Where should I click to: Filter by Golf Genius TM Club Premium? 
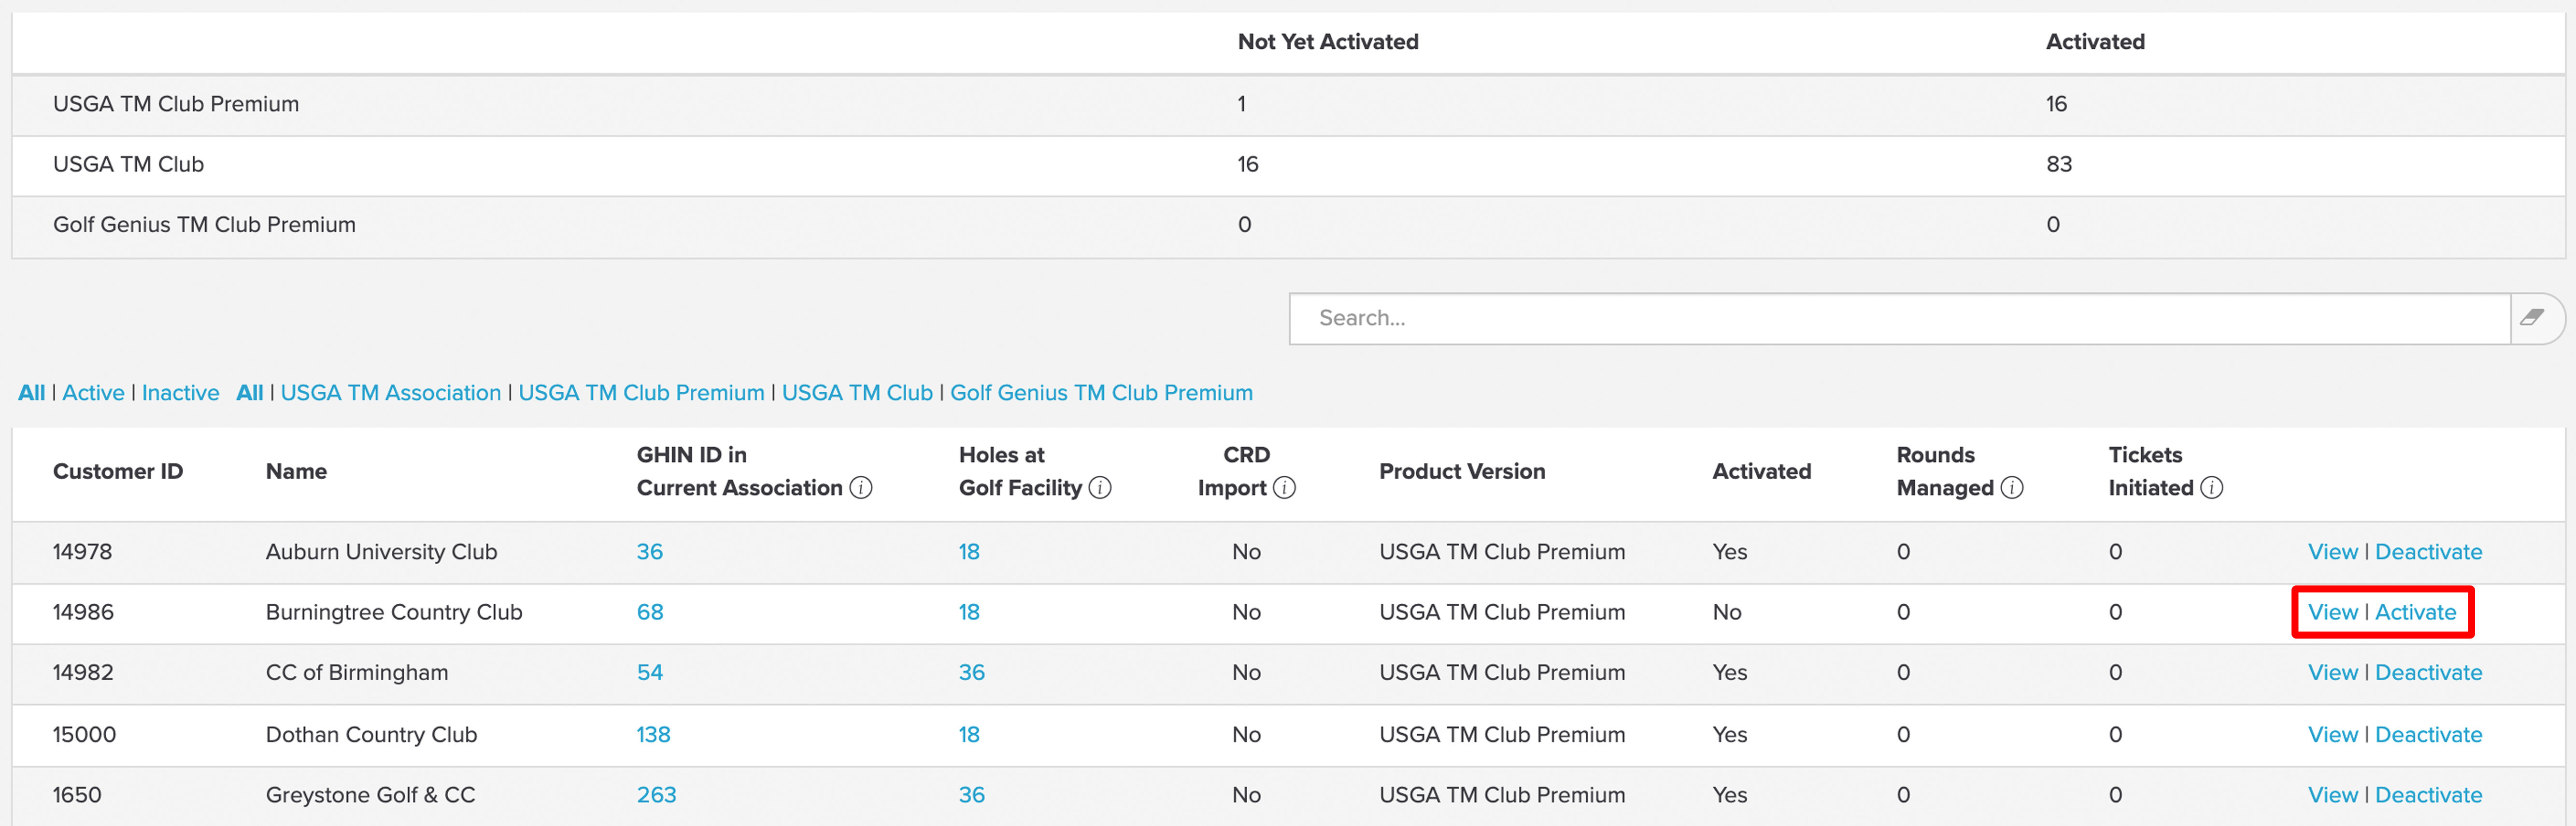click(1101, 393)
